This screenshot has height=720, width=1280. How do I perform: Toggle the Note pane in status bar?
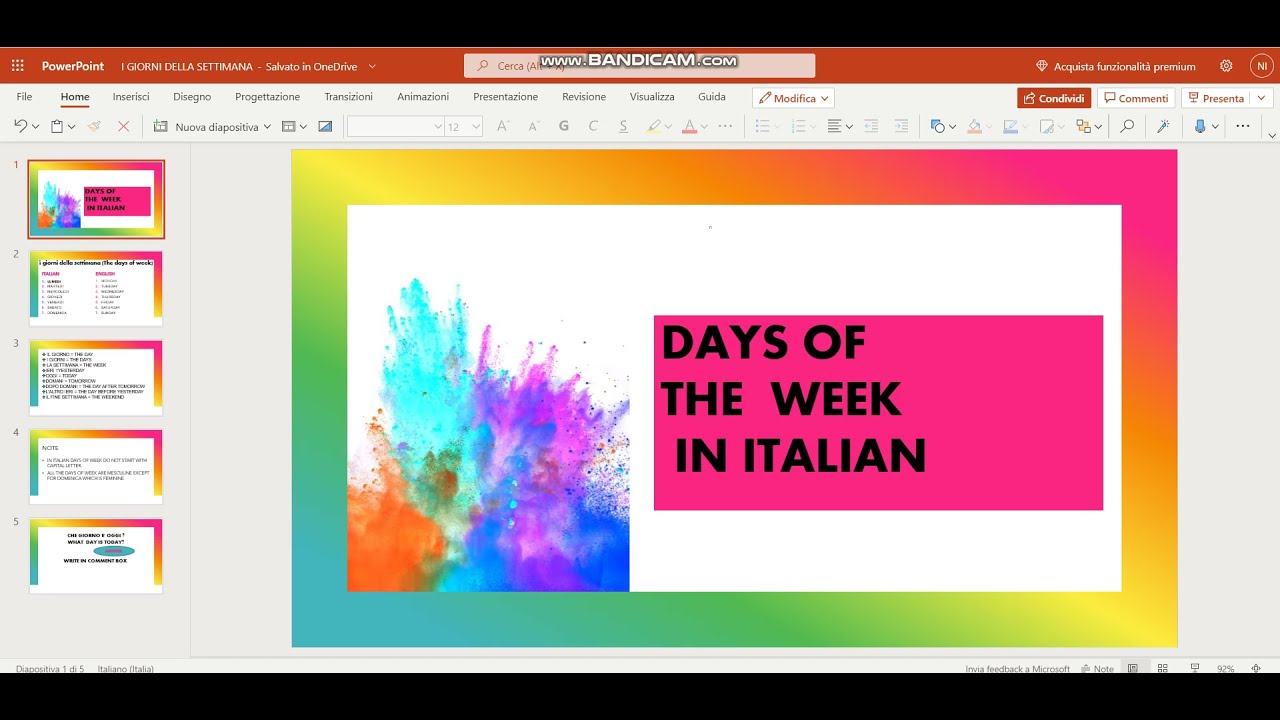tap(1097, 669)
